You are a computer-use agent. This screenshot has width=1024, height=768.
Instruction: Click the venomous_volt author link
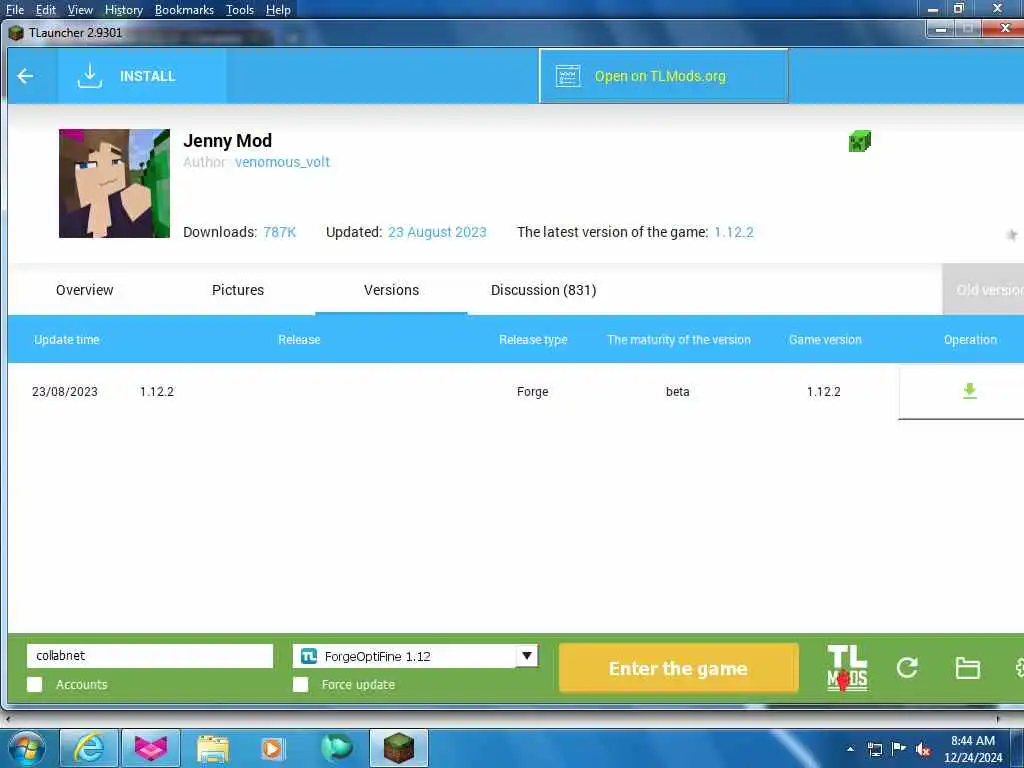click(282, 162)
